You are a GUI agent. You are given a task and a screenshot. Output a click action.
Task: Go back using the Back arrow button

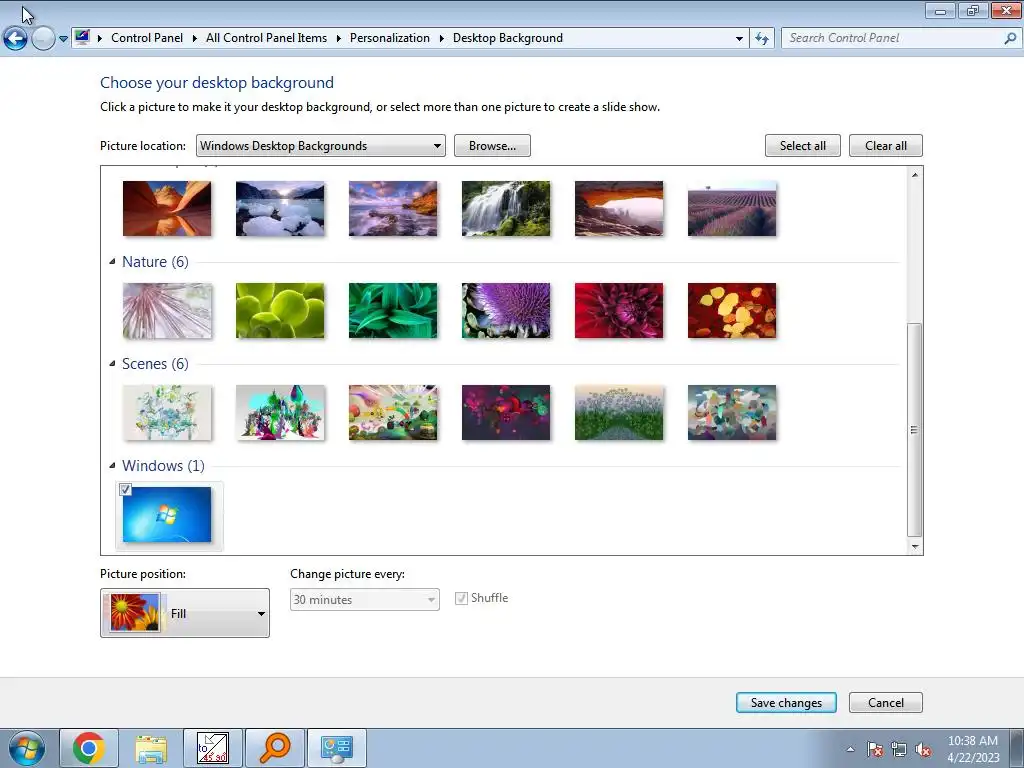coord(16,39)
